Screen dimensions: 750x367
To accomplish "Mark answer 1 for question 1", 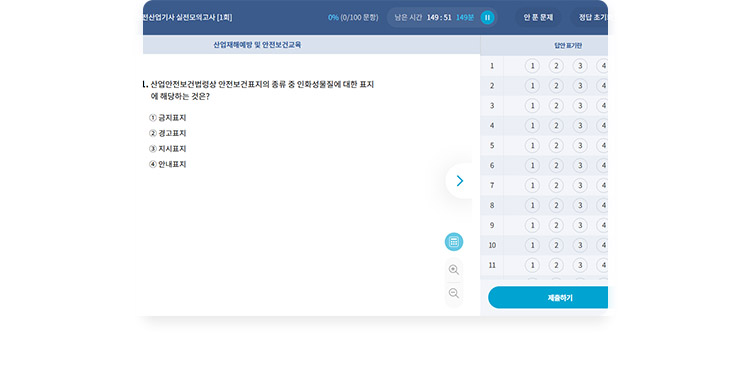I will point(532,66).
